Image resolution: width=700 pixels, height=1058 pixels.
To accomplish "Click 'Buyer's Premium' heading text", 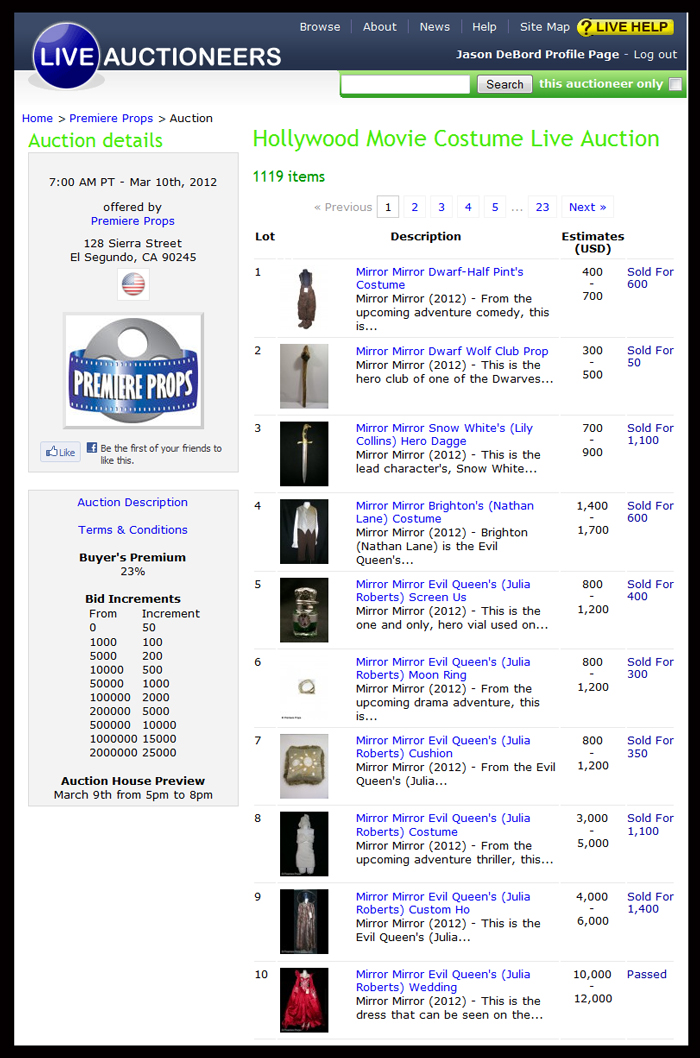I will 132,557.
